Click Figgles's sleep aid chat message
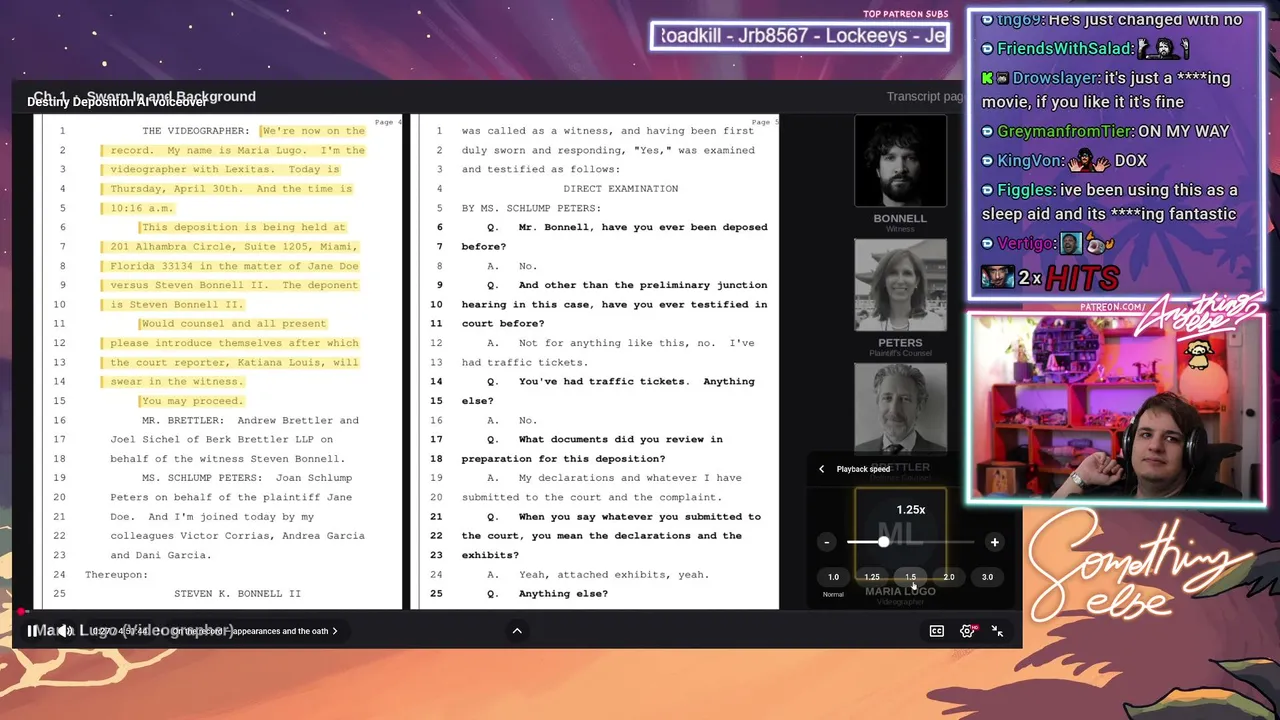The width and height of the screenshot is (1280, 720). click(1109, 202)
